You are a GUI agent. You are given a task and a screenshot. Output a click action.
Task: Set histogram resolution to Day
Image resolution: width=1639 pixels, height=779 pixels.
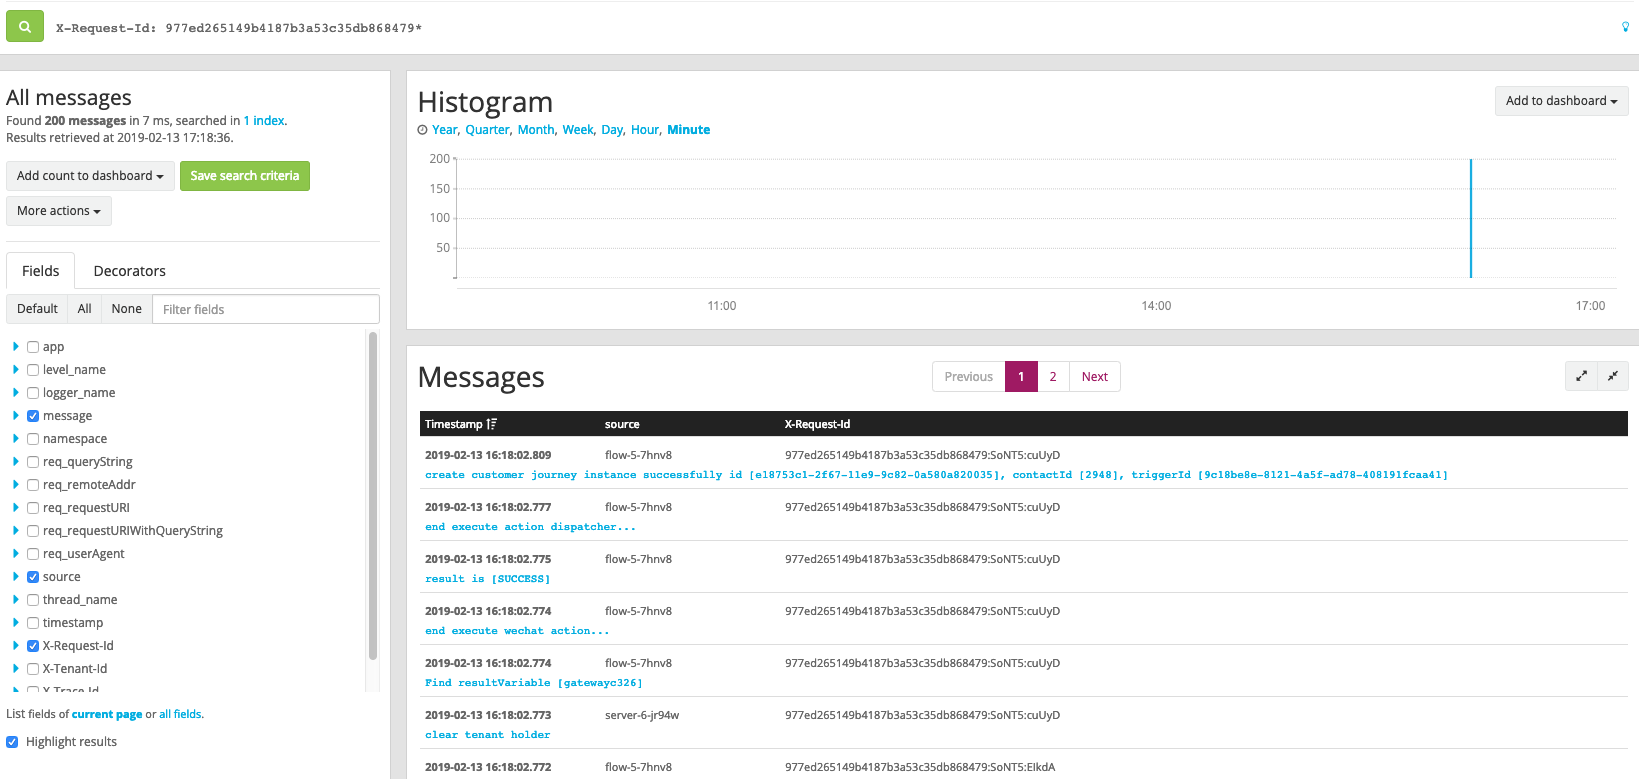[x=612, y=130]
